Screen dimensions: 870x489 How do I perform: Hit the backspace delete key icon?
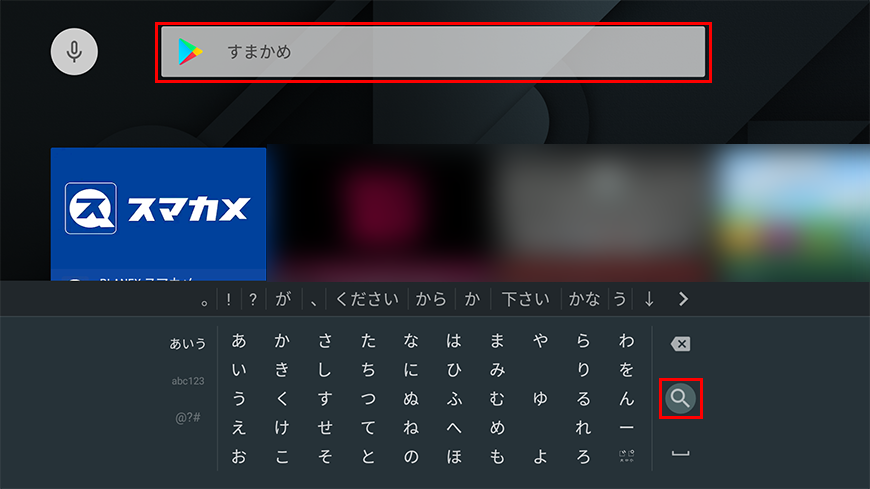pyautogui.click(x=680, y=344)
